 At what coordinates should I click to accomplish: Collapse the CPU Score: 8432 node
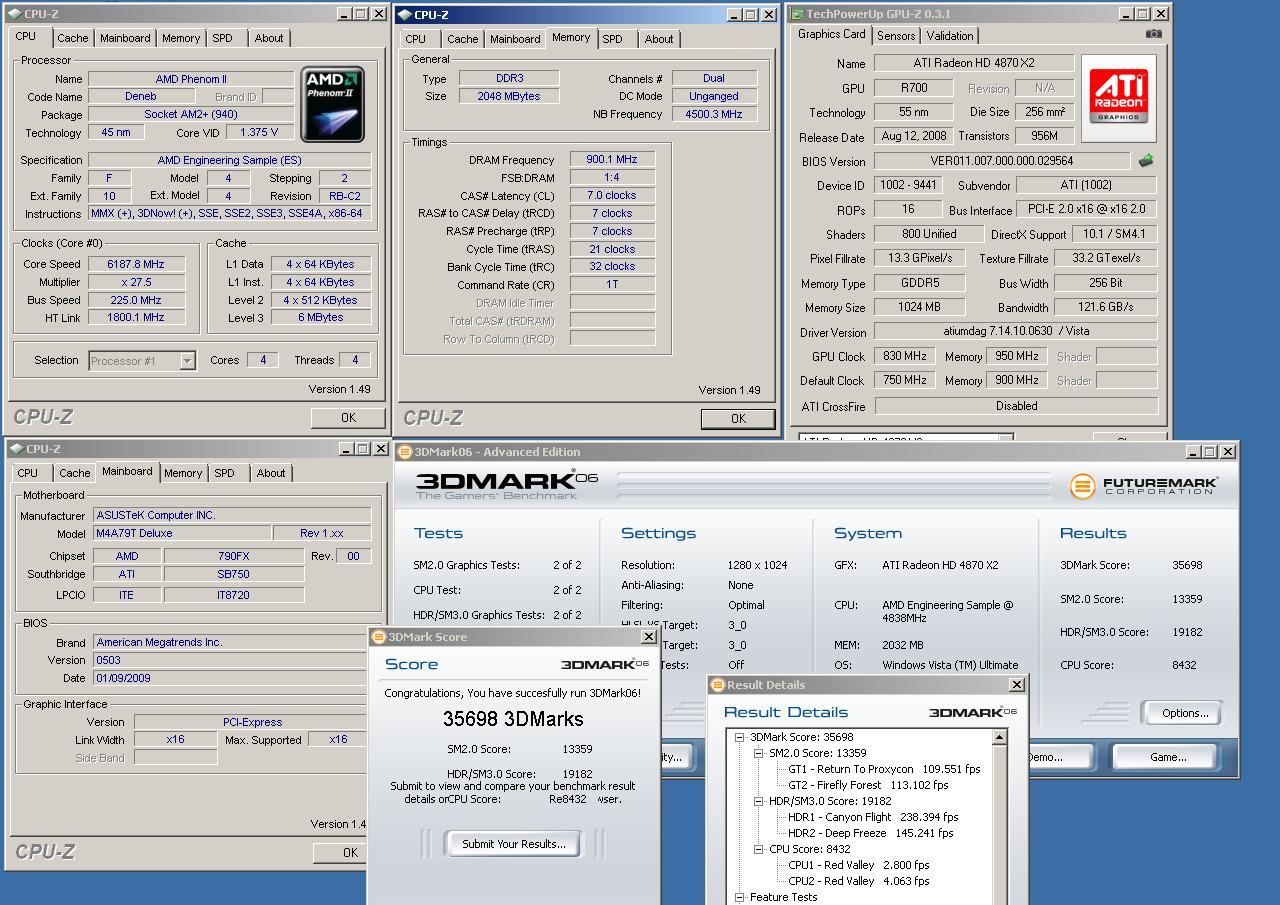[759, 849]
